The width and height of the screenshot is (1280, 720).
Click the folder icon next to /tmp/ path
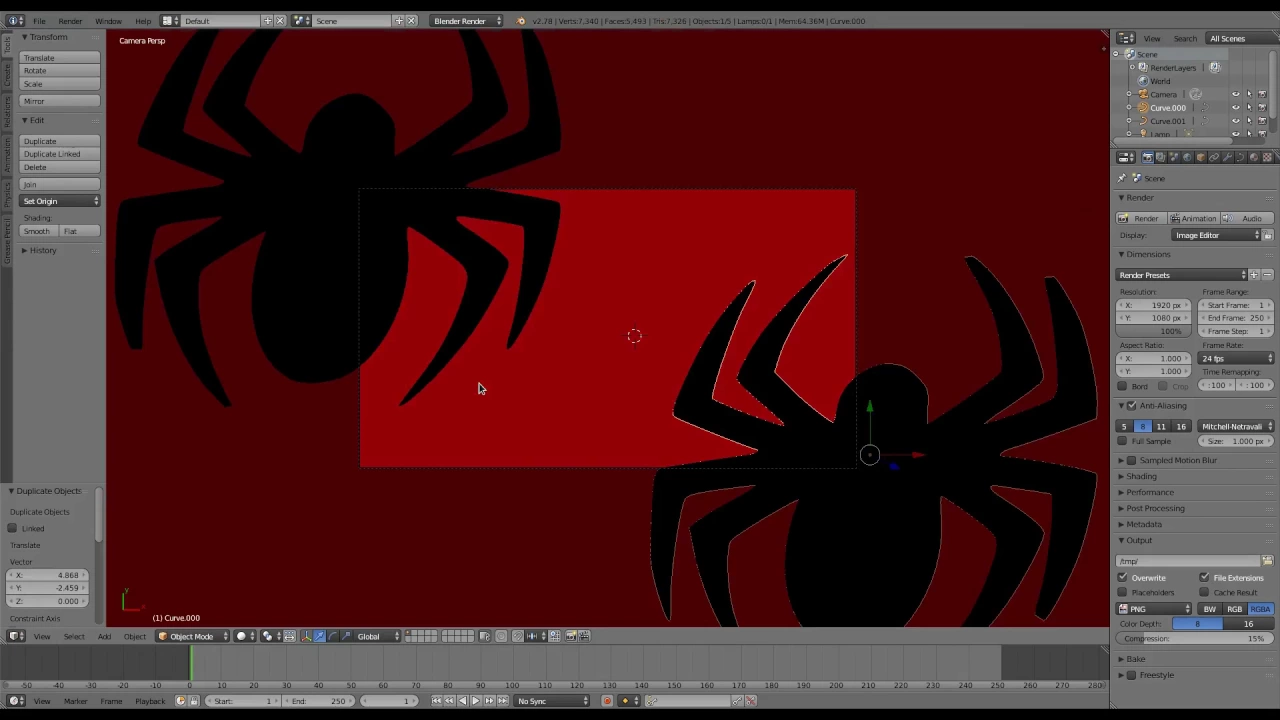[x=1267, y=561]
